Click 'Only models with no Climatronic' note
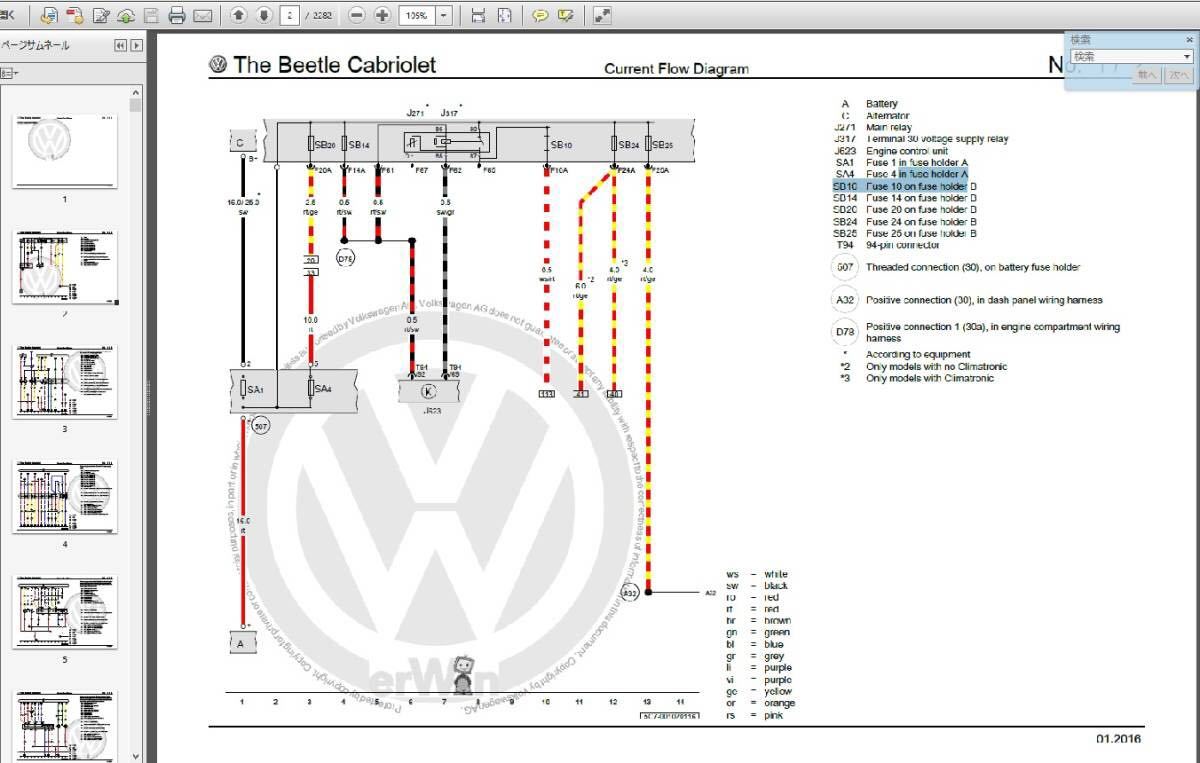The width and height of the screenshot is (1200, 763). pyautogui.click(x=937, y=366)
